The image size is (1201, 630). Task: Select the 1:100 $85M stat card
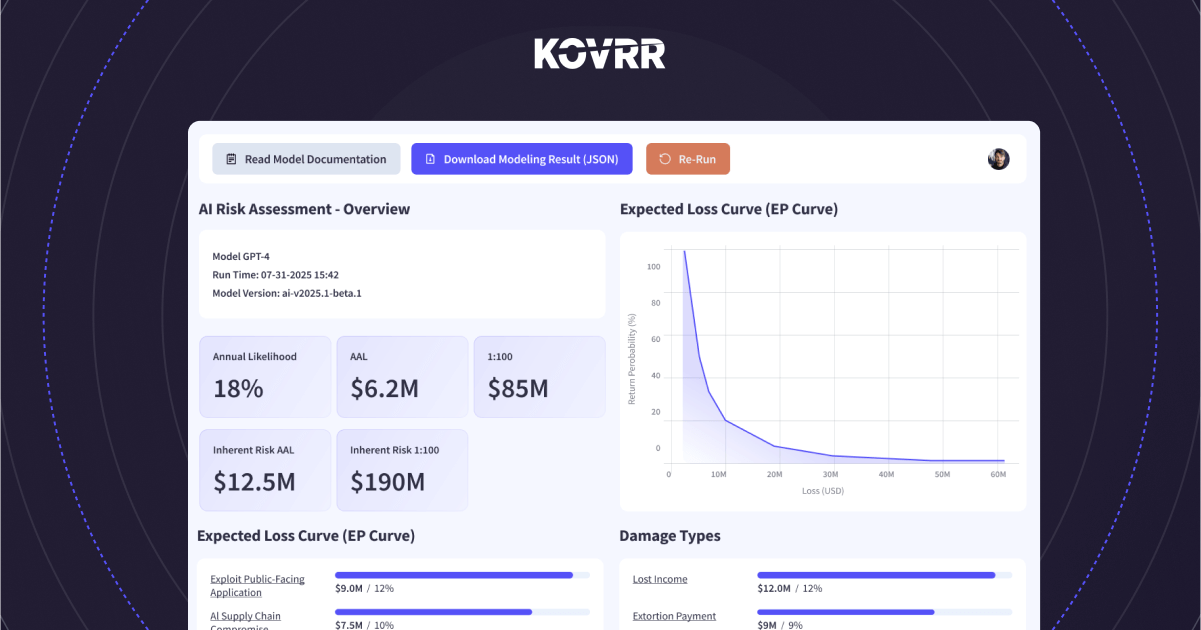tap(539, 377)
